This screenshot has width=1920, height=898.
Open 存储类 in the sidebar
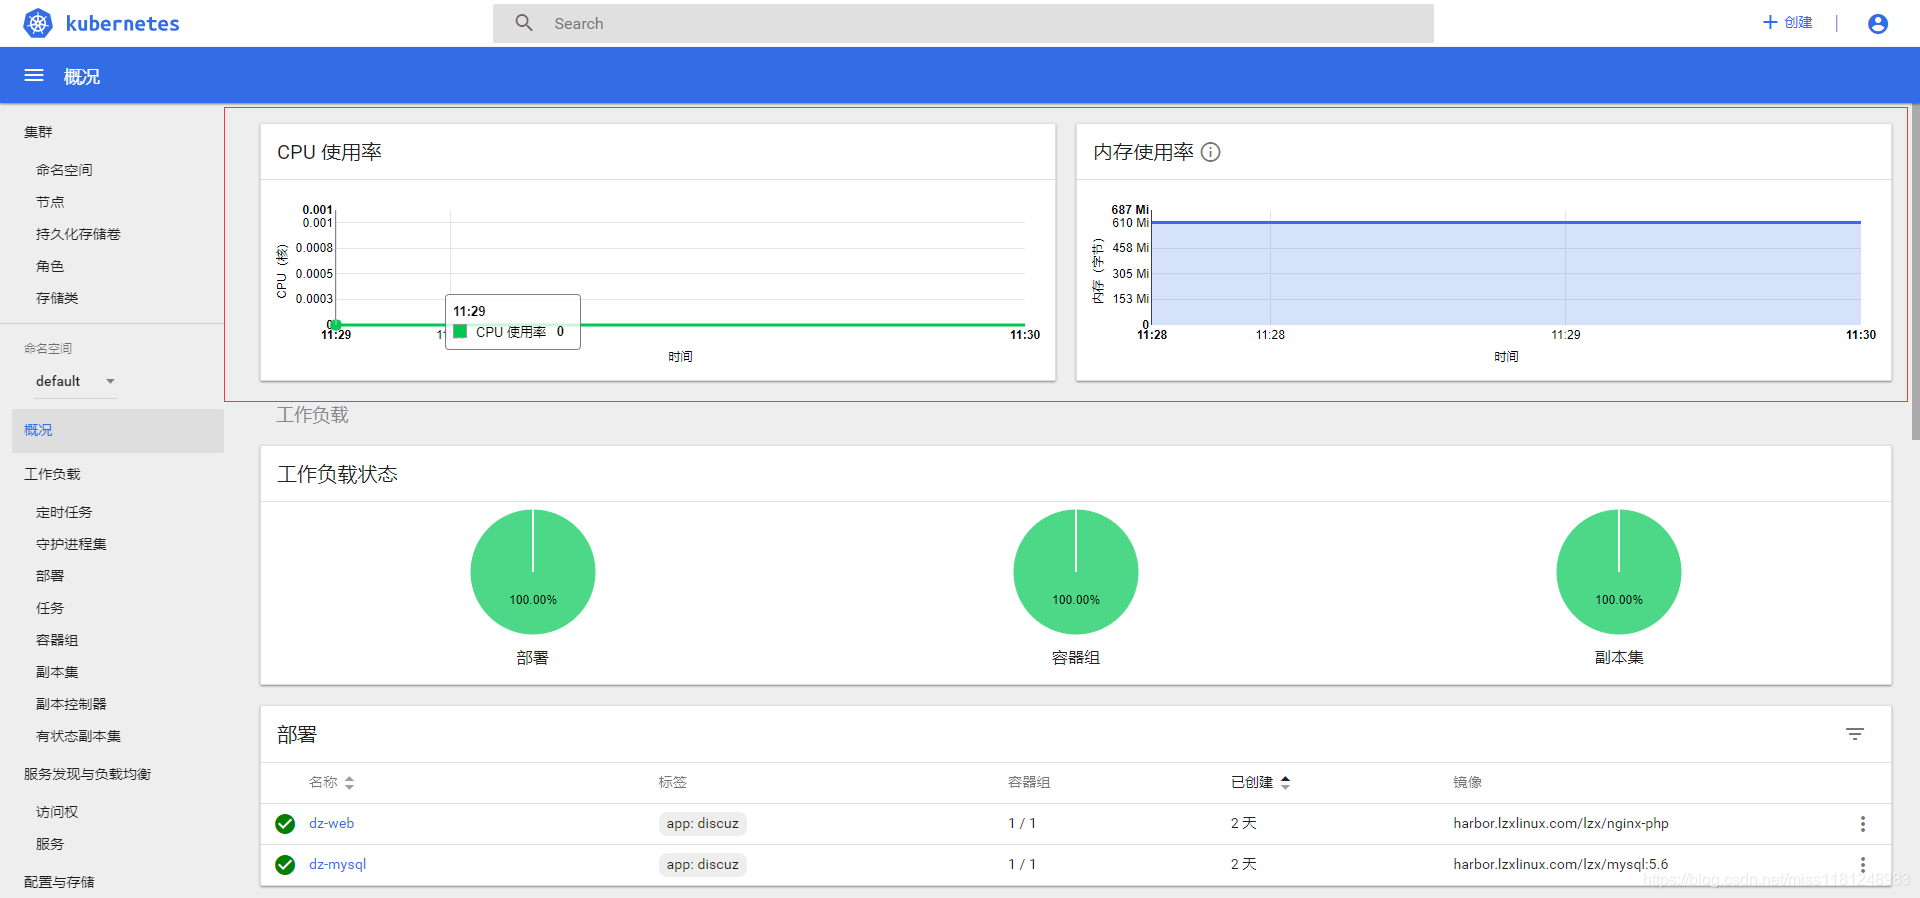tap(57, 298)
